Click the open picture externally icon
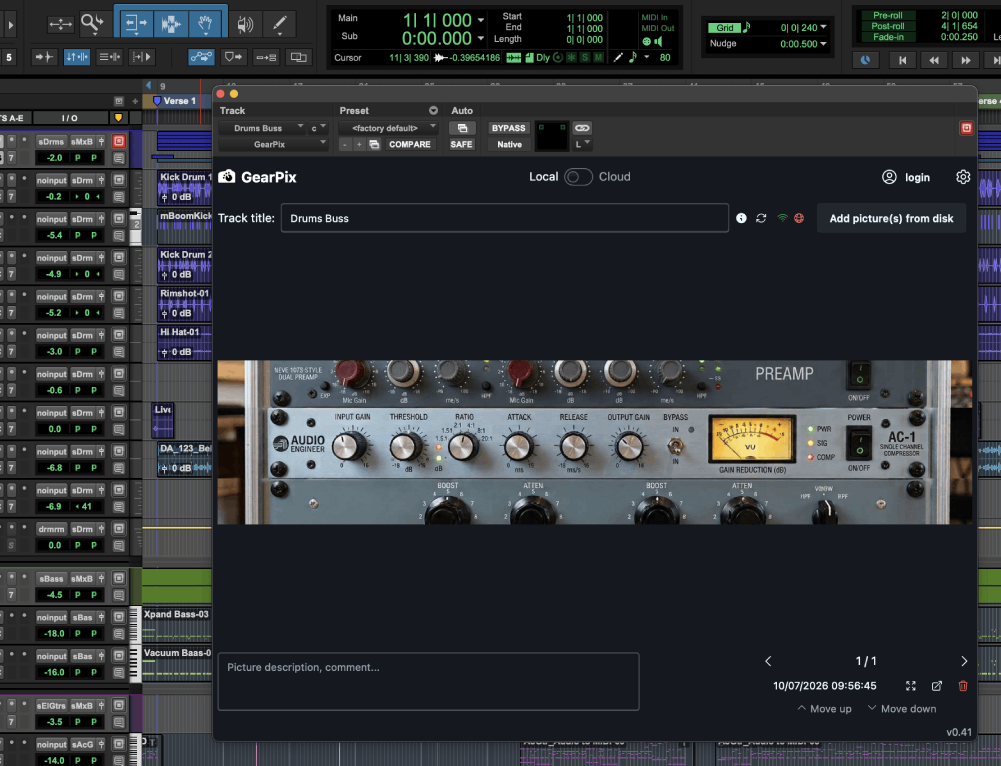Screen dimensions: 1001x766 point(937,686)
